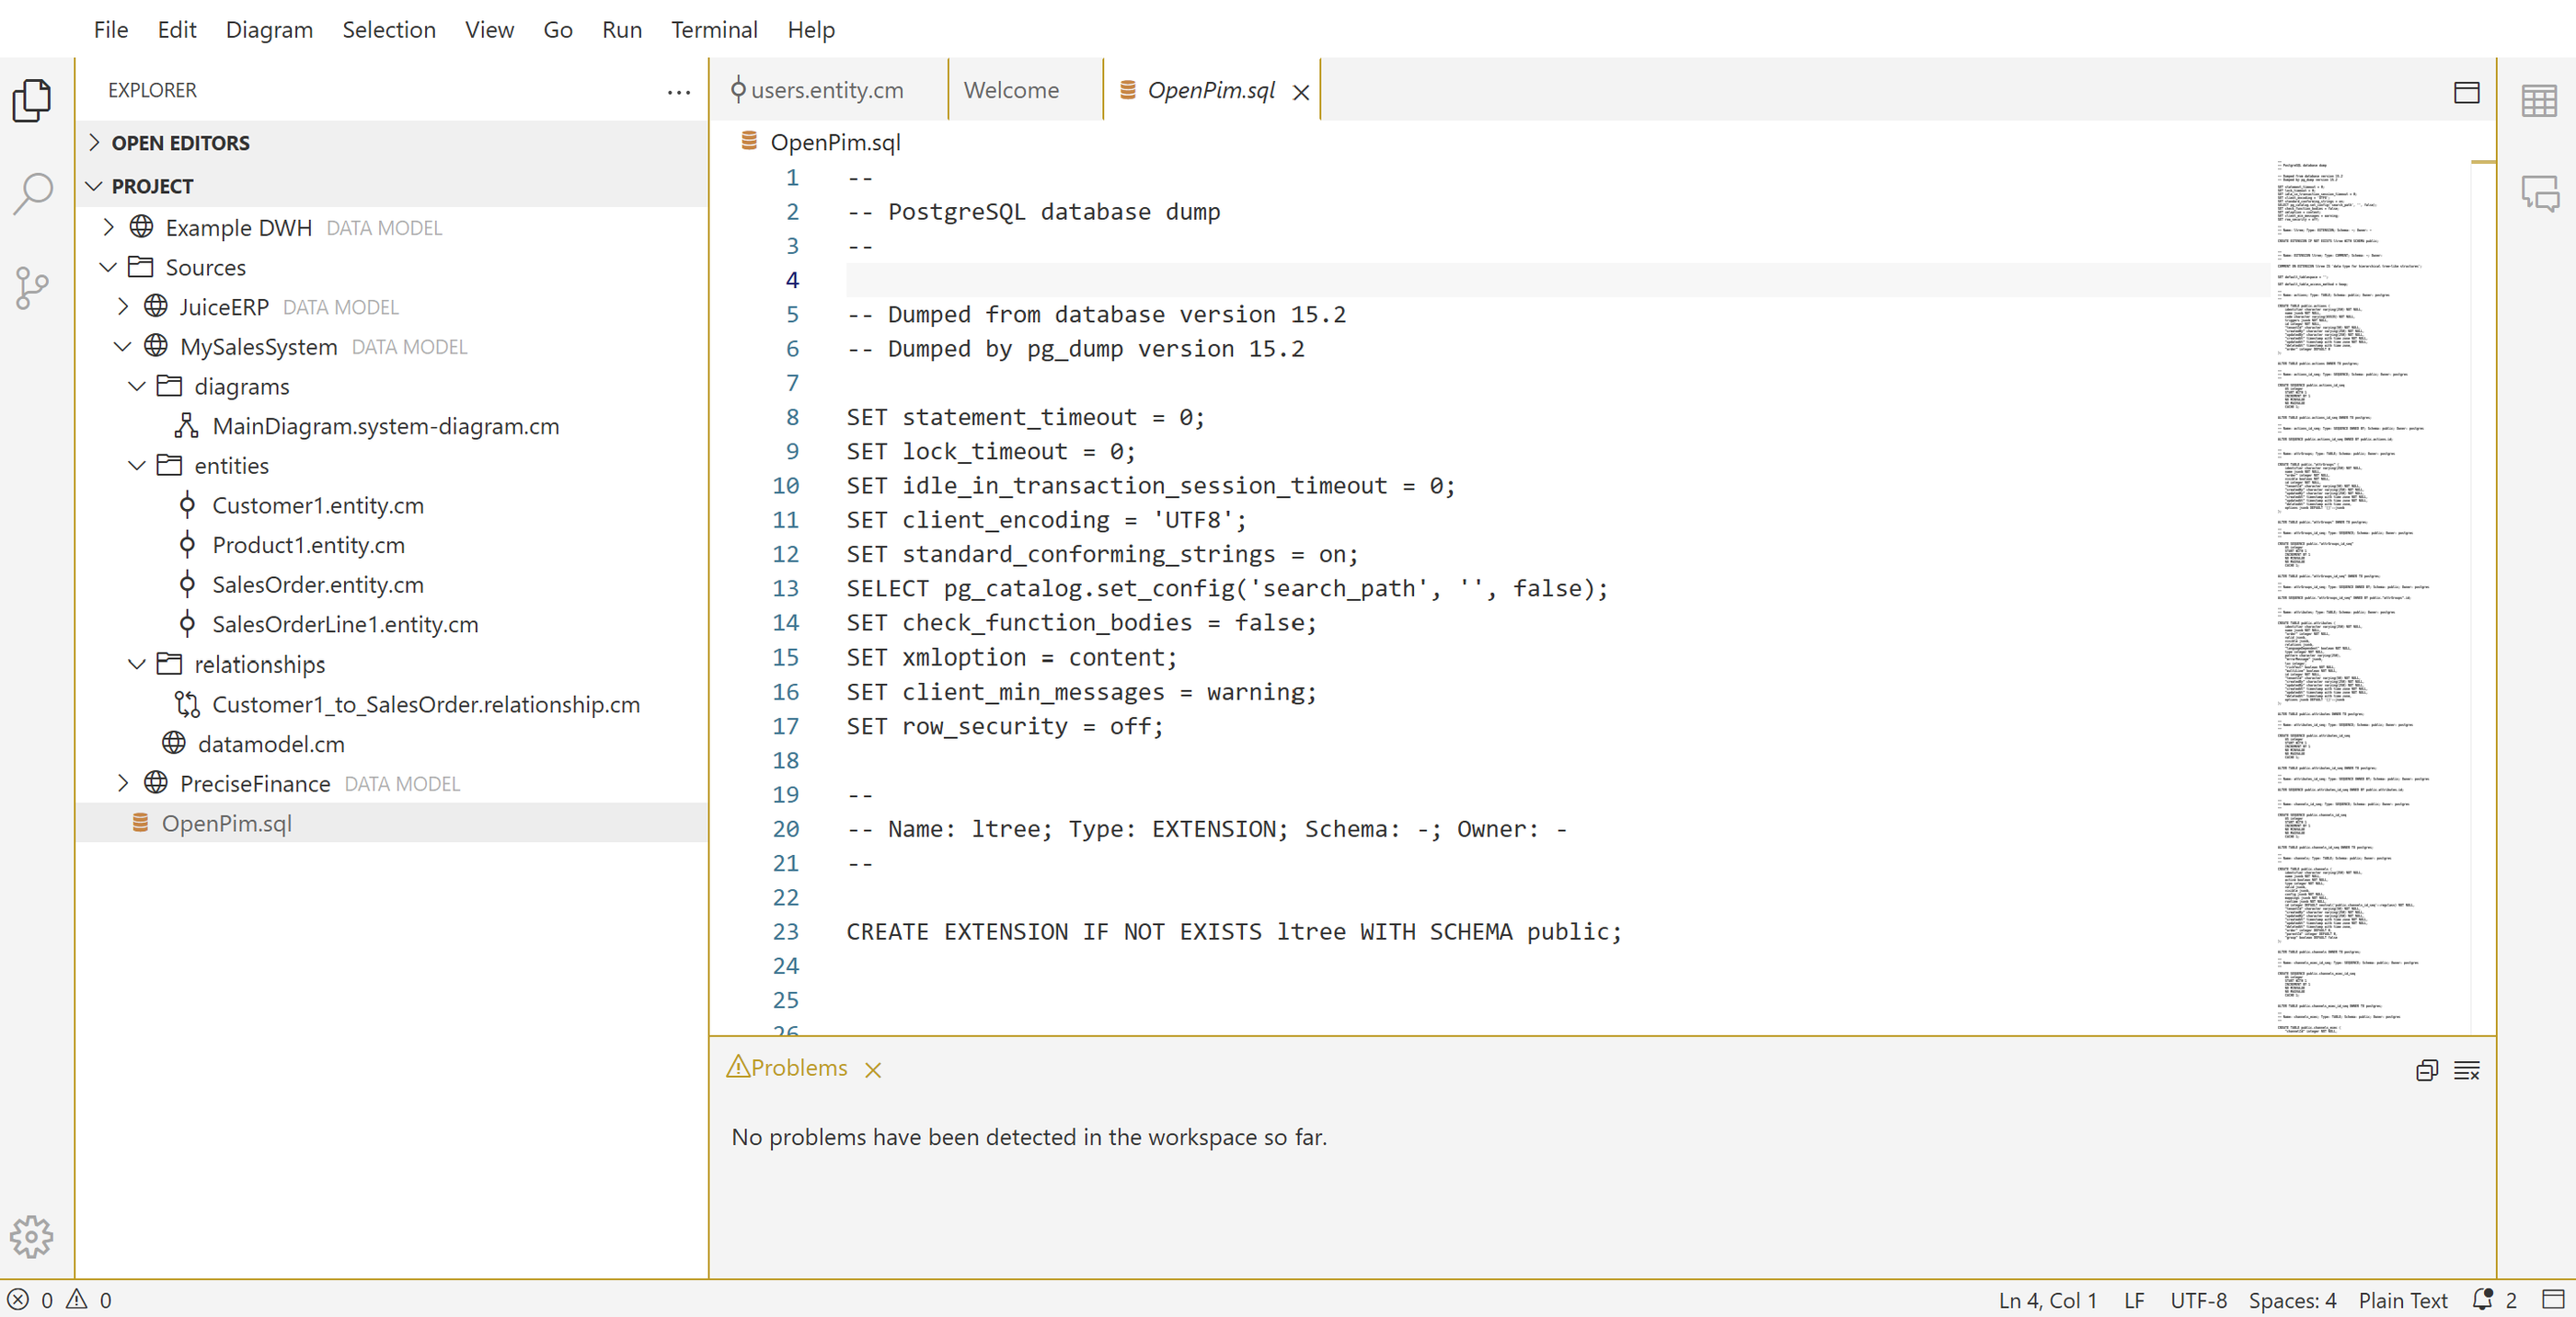This screenshot has width=2576, height=1317.
Task: Click the errors and warnings count in the status bar
Action: 60,1299
